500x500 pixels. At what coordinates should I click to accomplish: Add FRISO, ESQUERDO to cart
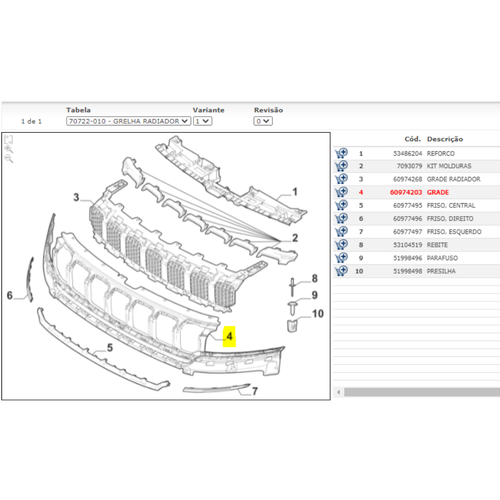coord(341,231)
